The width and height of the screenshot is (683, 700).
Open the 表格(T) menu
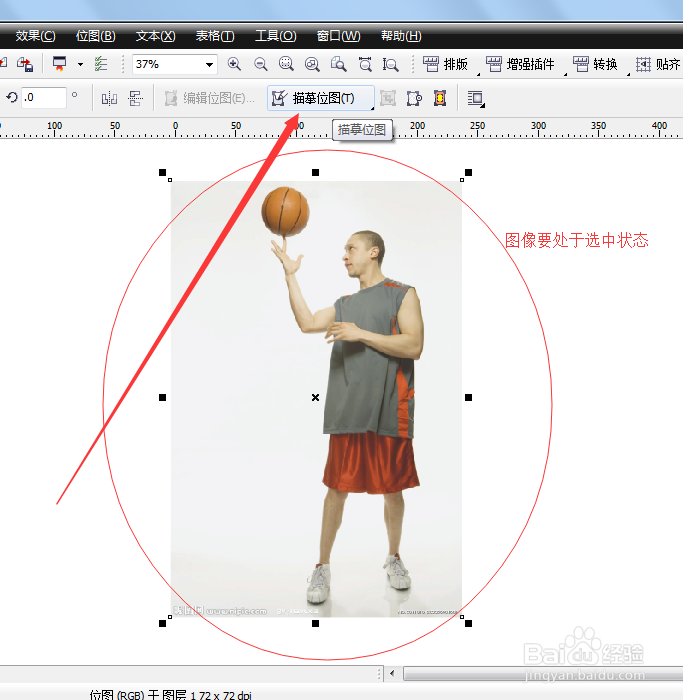215,36
